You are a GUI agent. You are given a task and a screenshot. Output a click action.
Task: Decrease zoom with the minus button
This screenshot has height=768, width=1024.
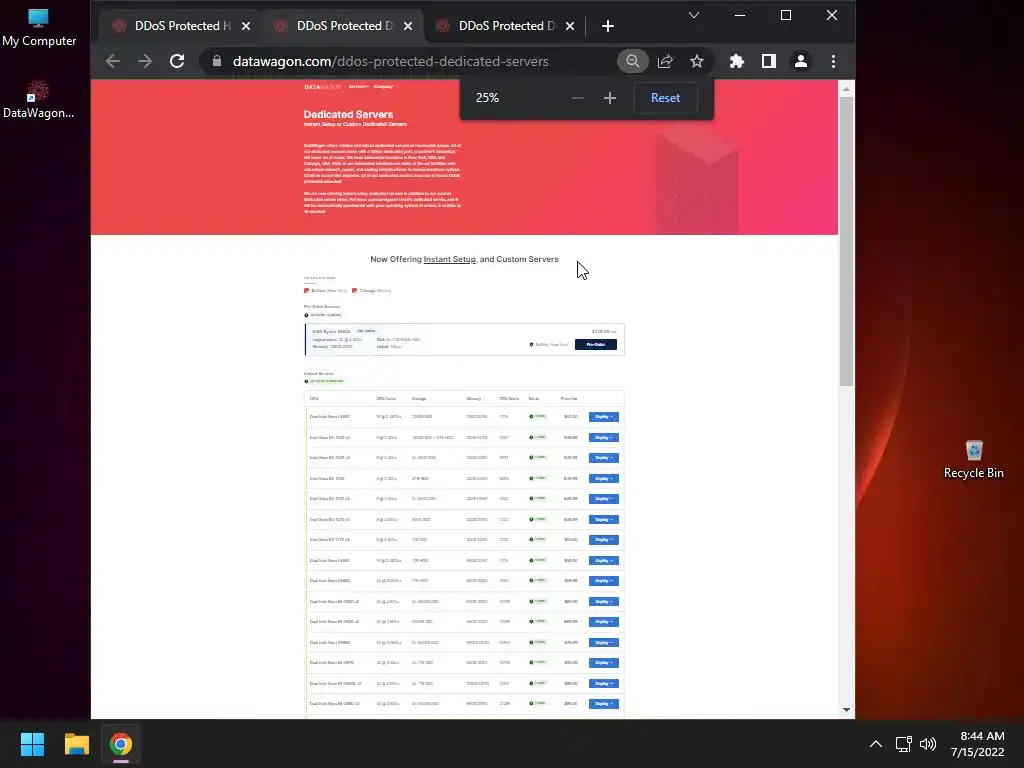[x=577, y=98]
